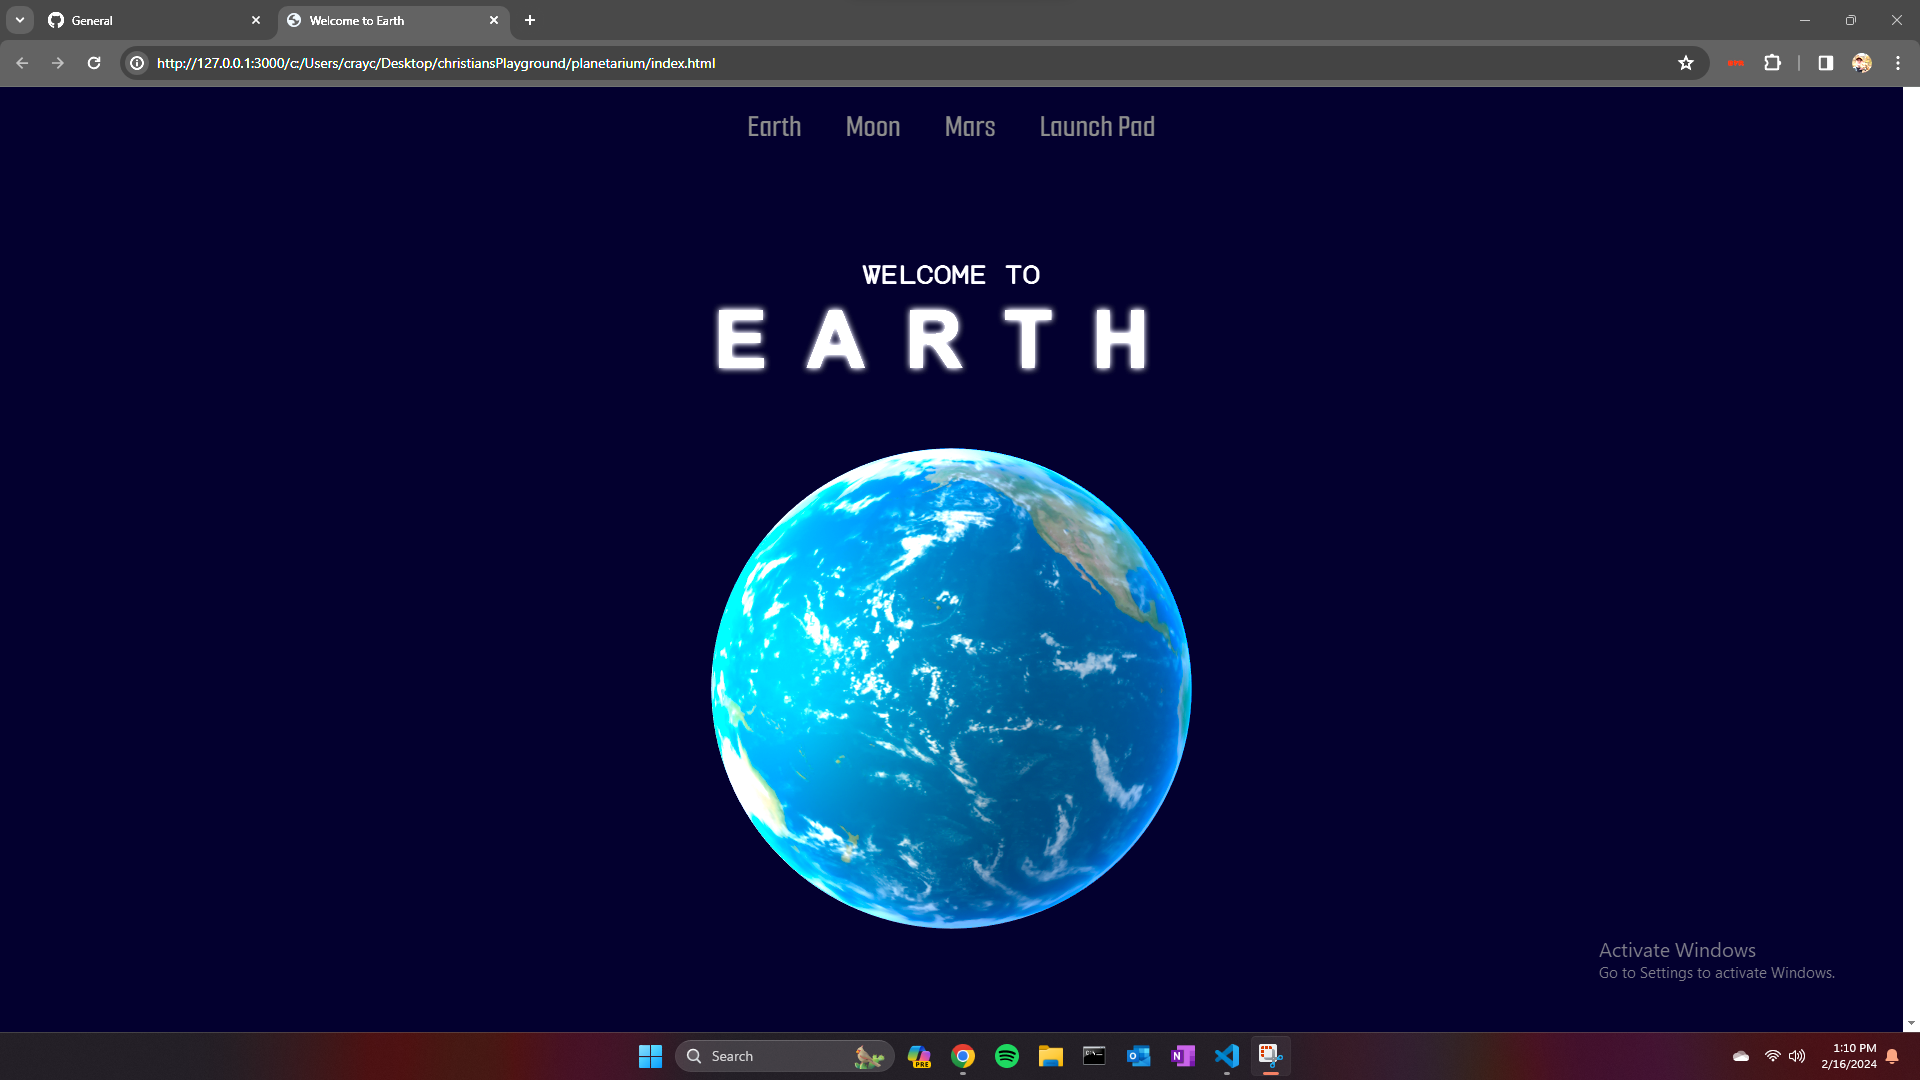Toggle Chrome's side panel open

point(1825,62)
